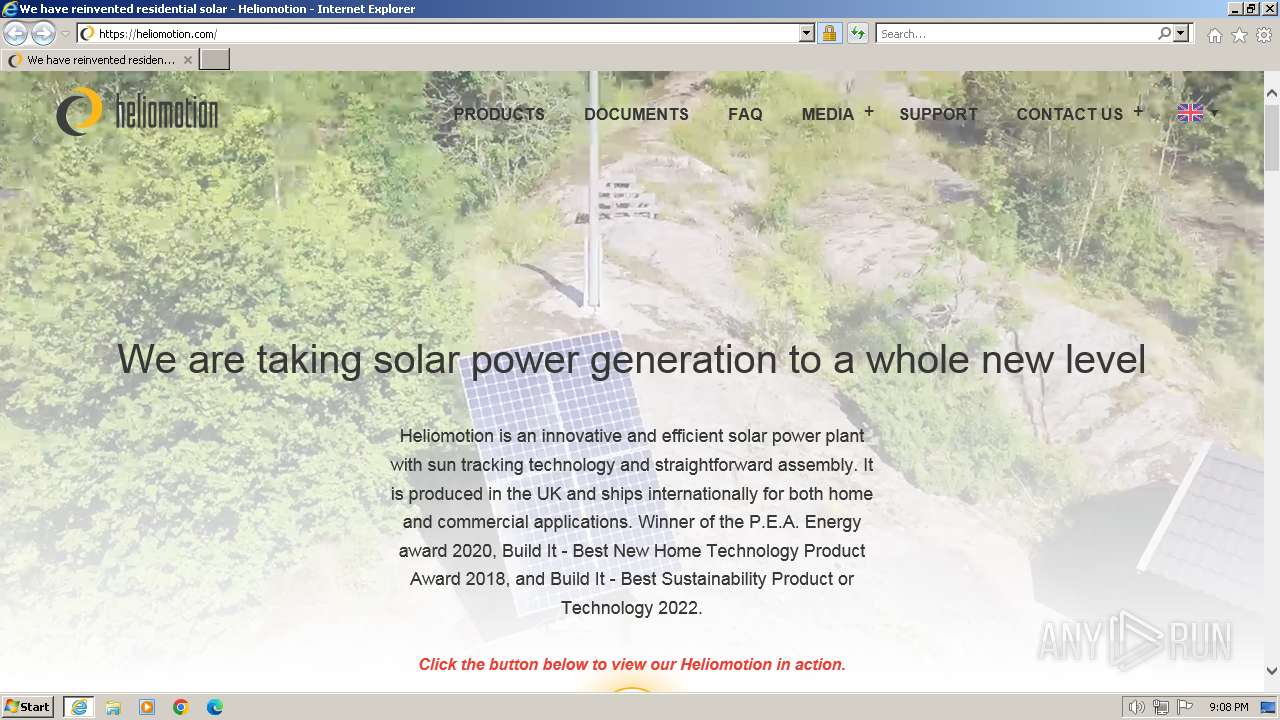The width and height of the screenshot is (1280, 720).
Task: Open File Explorer taskbar icon
Action: [113, 707]
